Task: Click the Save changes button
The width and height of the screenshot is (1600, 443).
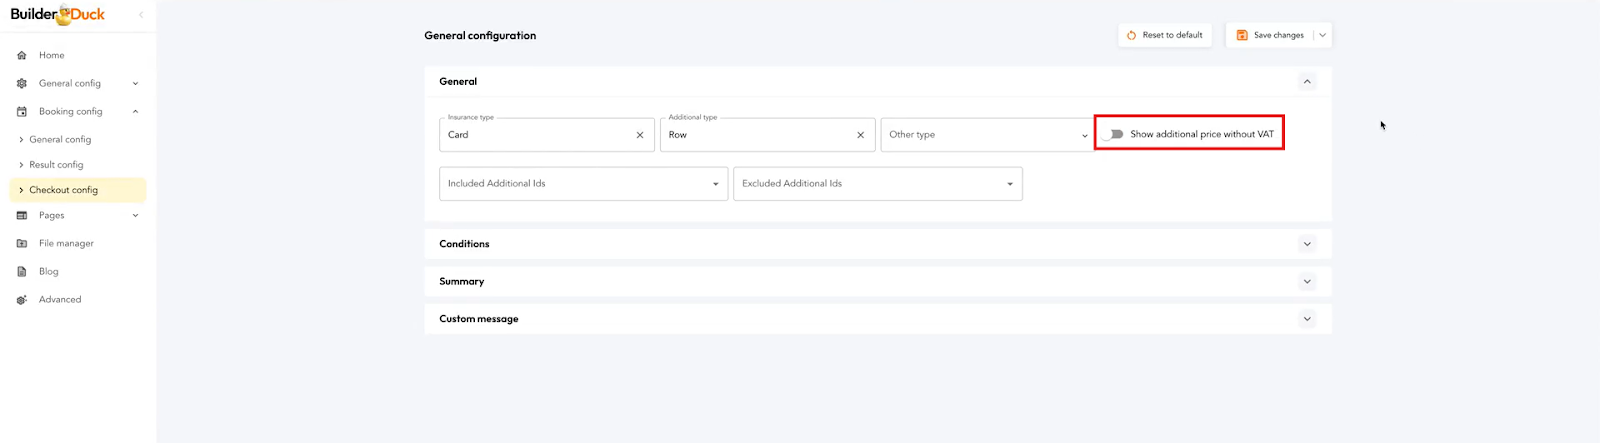Action: click(x=1270, y=35)
